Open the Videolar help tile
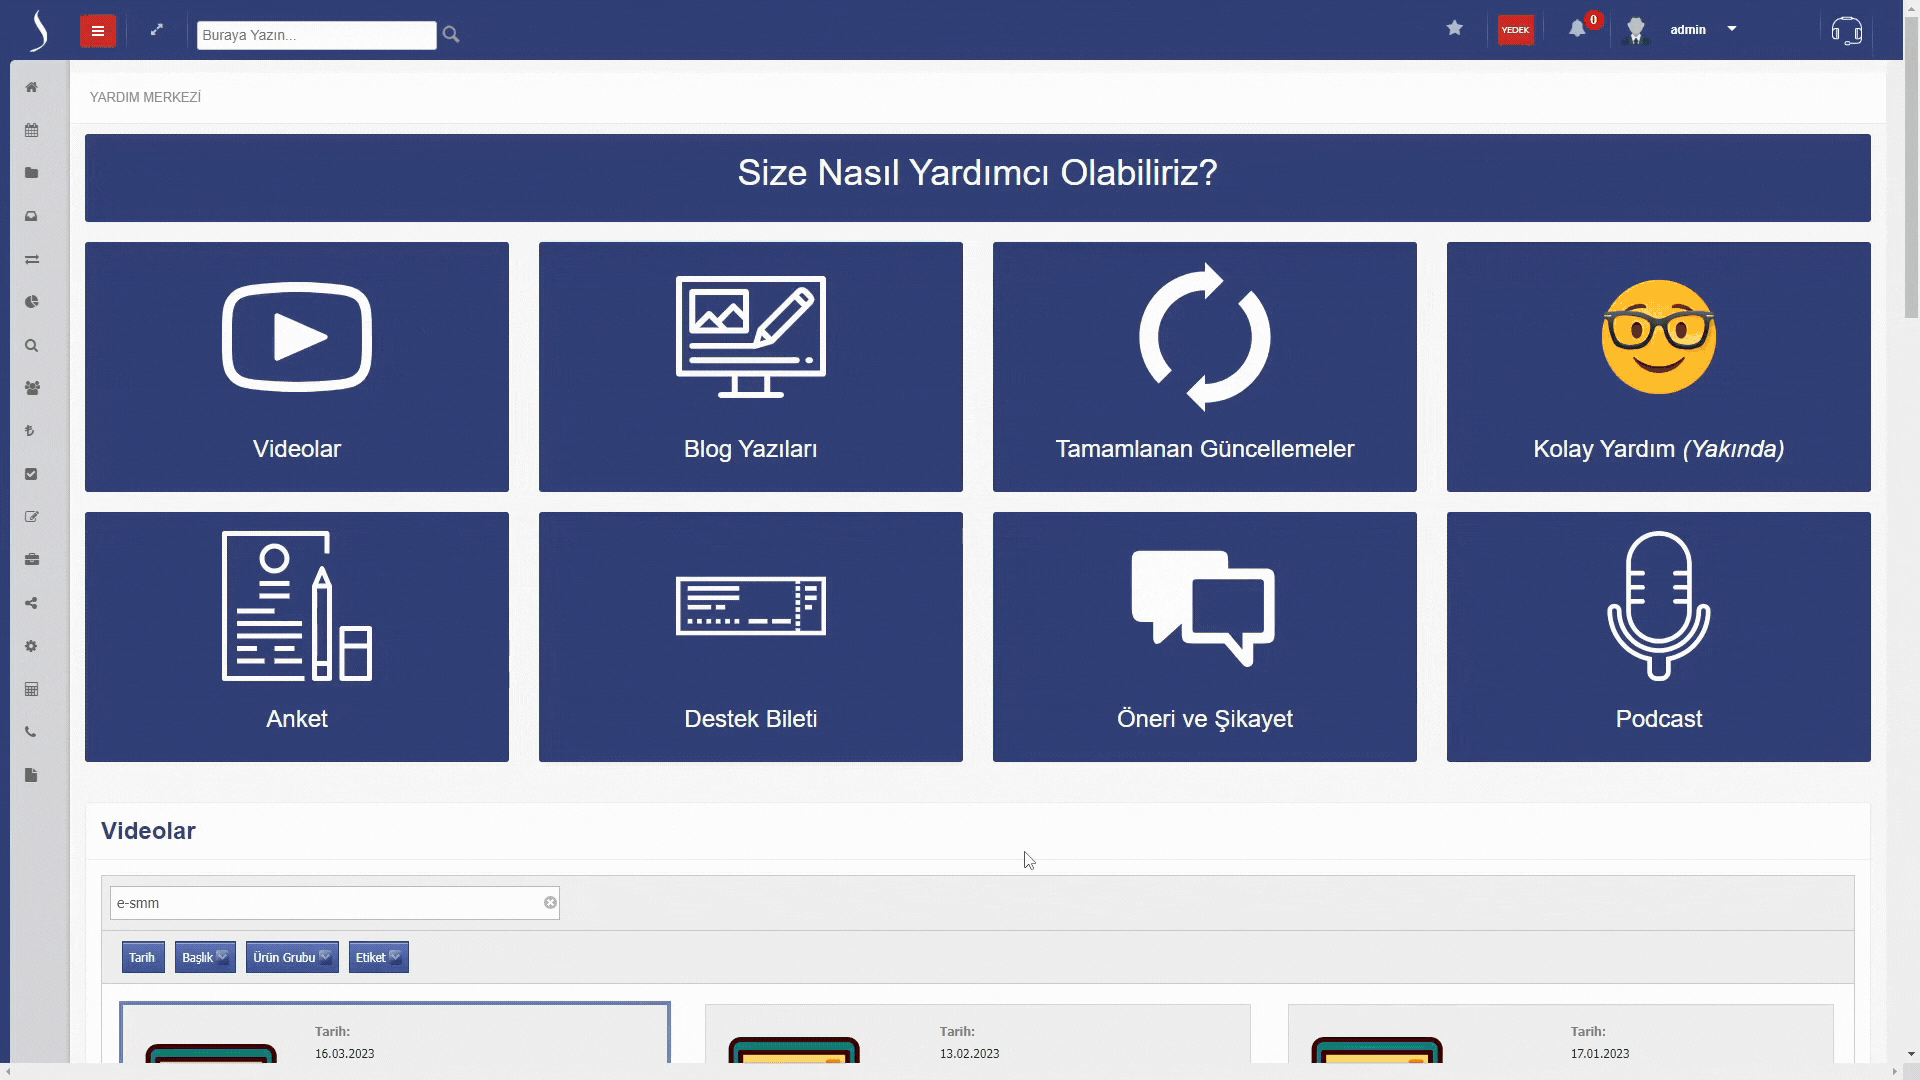This screenshot has height=1080, width=1920. [x=296, y=366]
